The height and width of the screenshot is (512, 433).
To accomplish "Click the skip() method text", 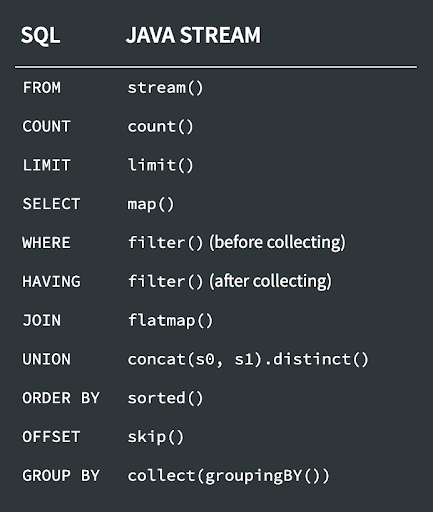I will (156, 437).
